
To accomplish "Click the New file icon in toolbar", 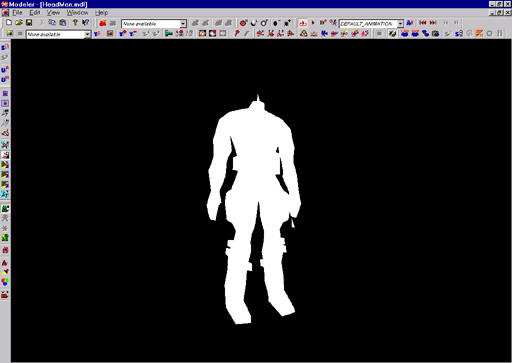I will click(x=9, y=23).
